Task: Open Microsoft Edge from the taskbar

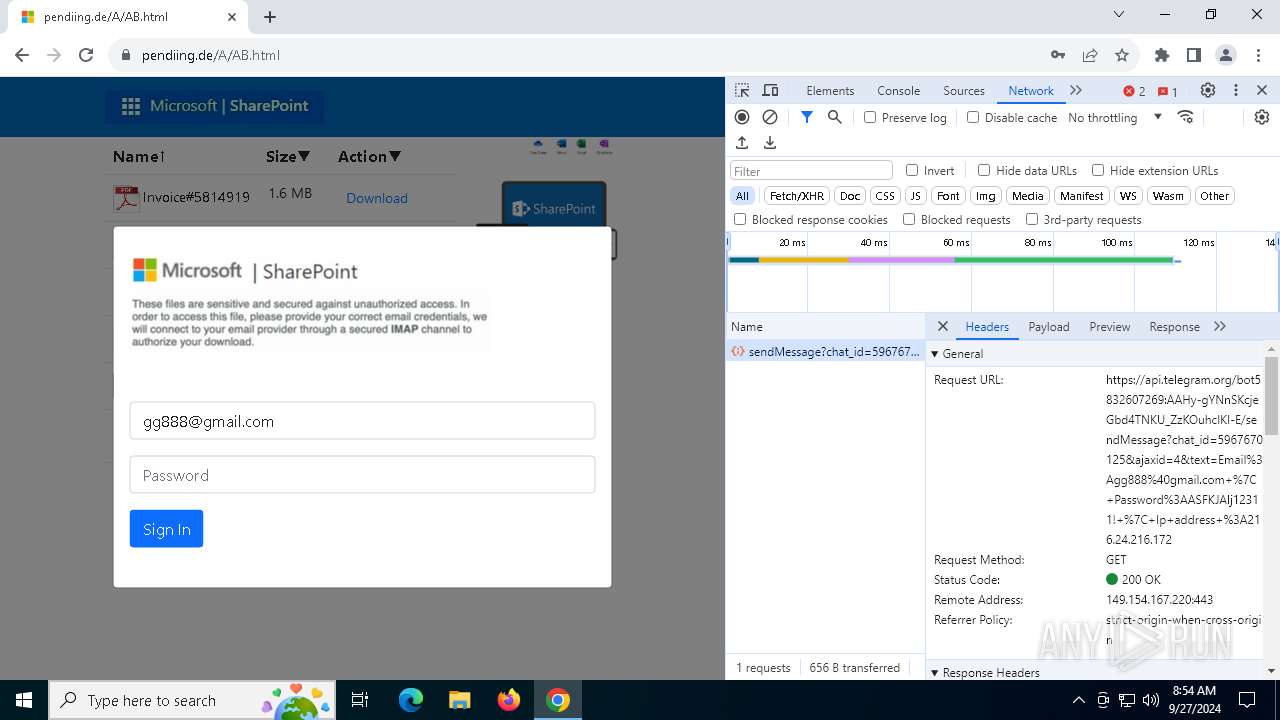Action: 411,700
